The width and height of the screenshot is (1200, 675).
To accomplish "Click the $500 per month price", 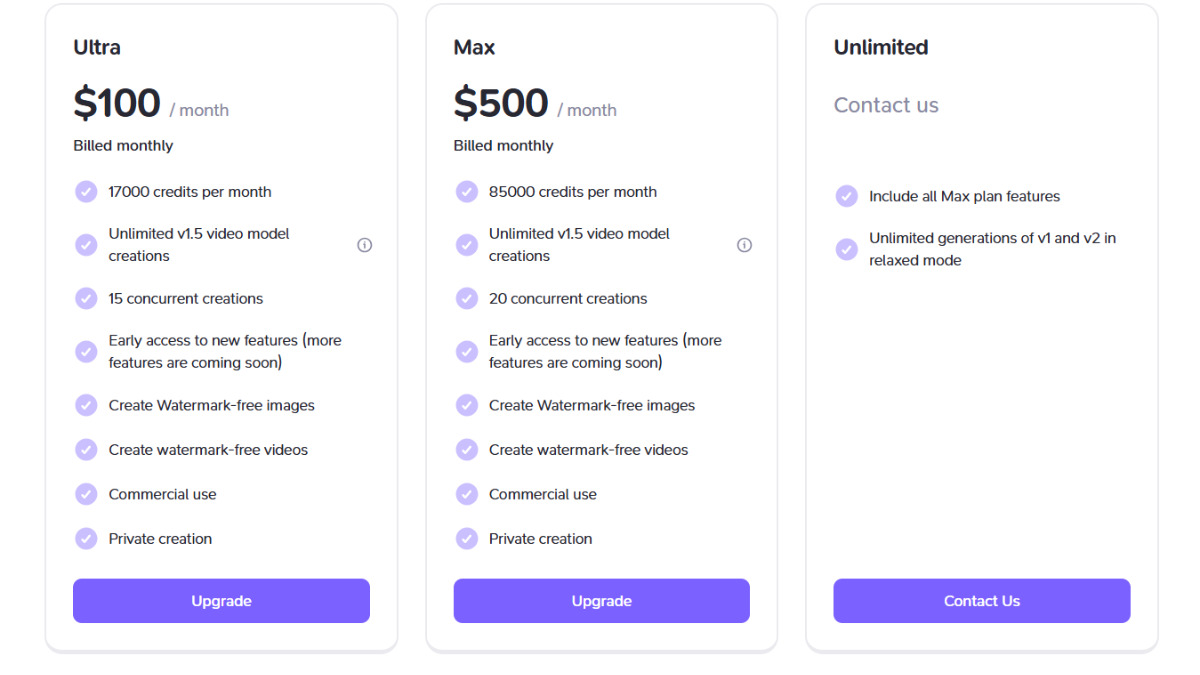I will 535,104.
